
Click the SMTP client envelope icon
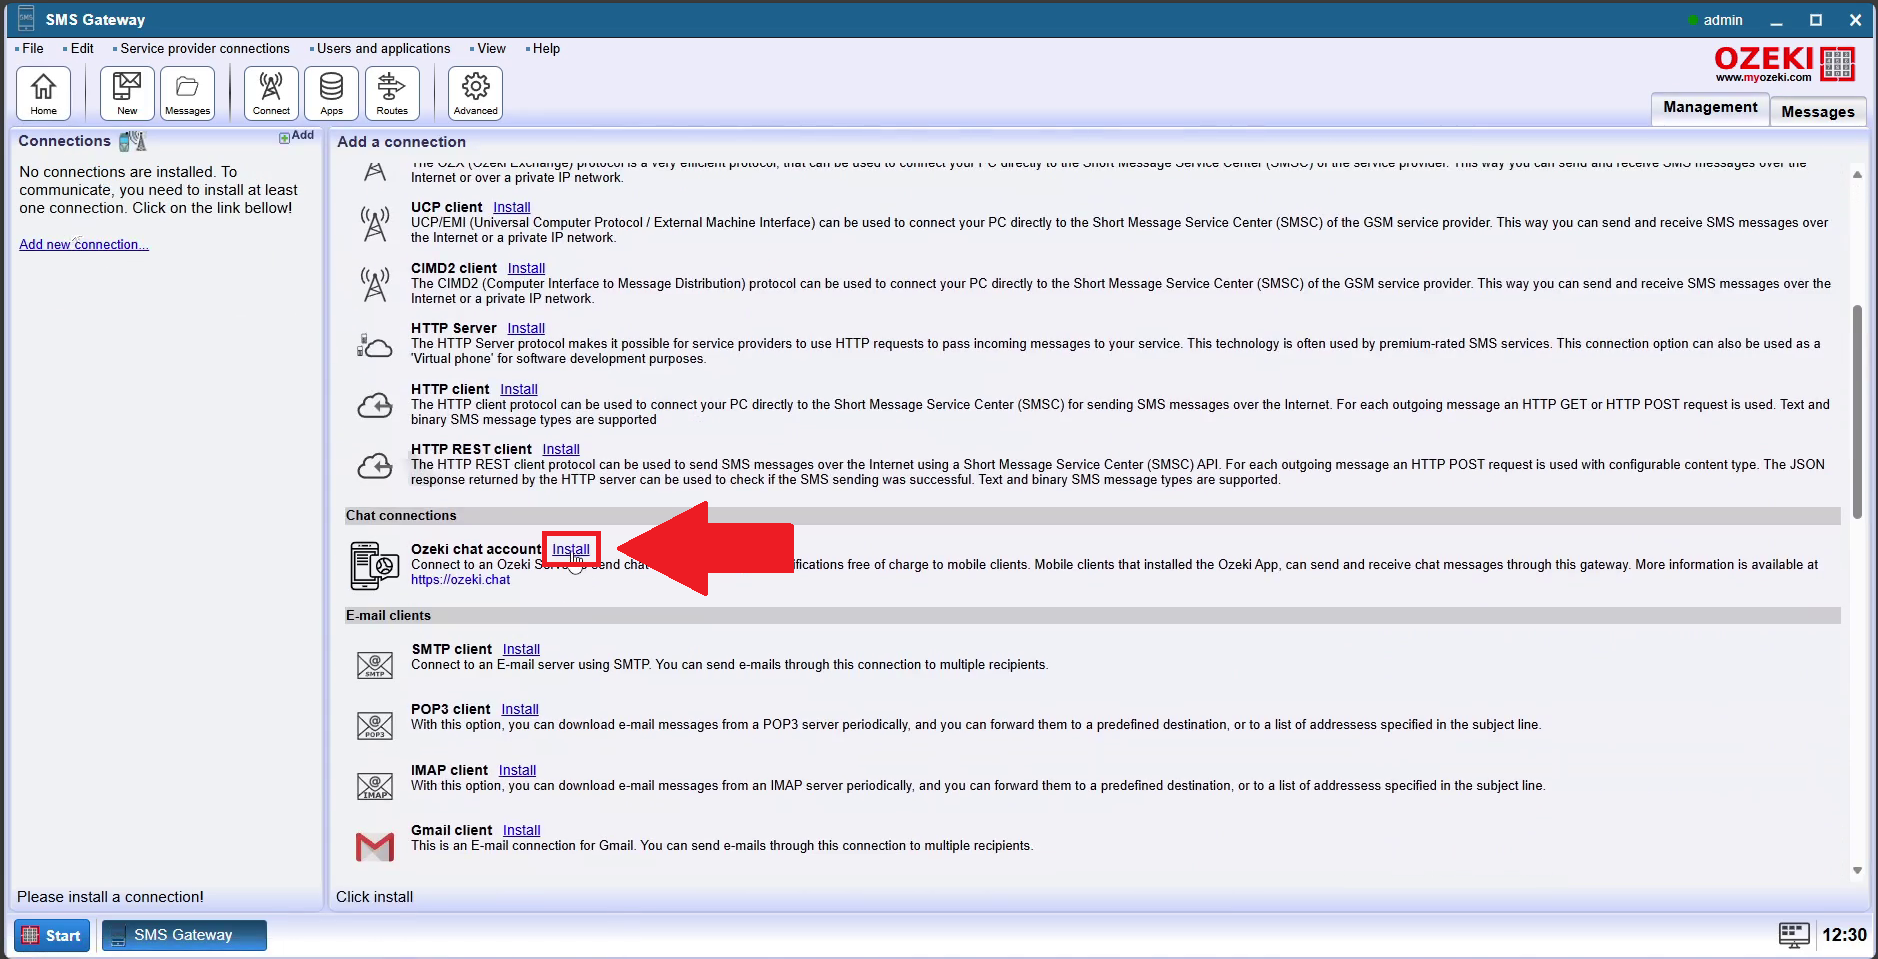tap(375, 665)
